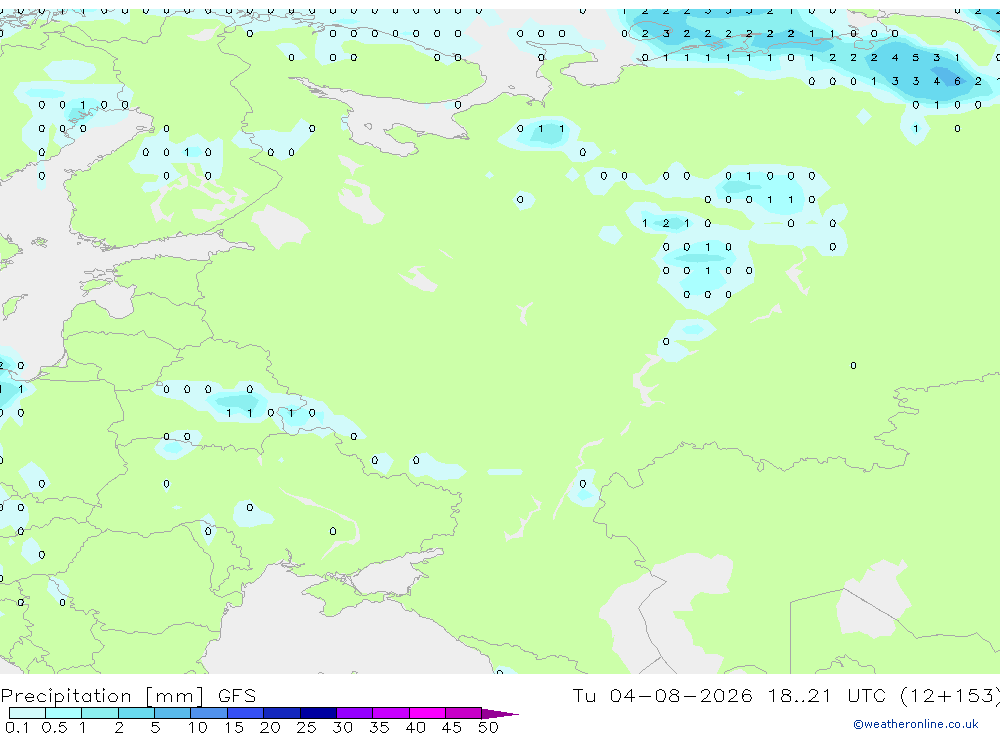
Task: Select the 1–2 mm legend color swatch
Action: pyautogui.click(x=100, y=713)
